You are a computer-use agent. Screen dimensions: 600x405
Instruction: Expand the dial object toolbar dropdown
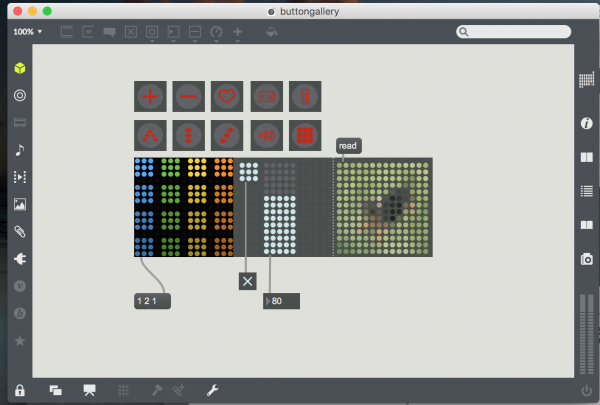pos(216,33)
